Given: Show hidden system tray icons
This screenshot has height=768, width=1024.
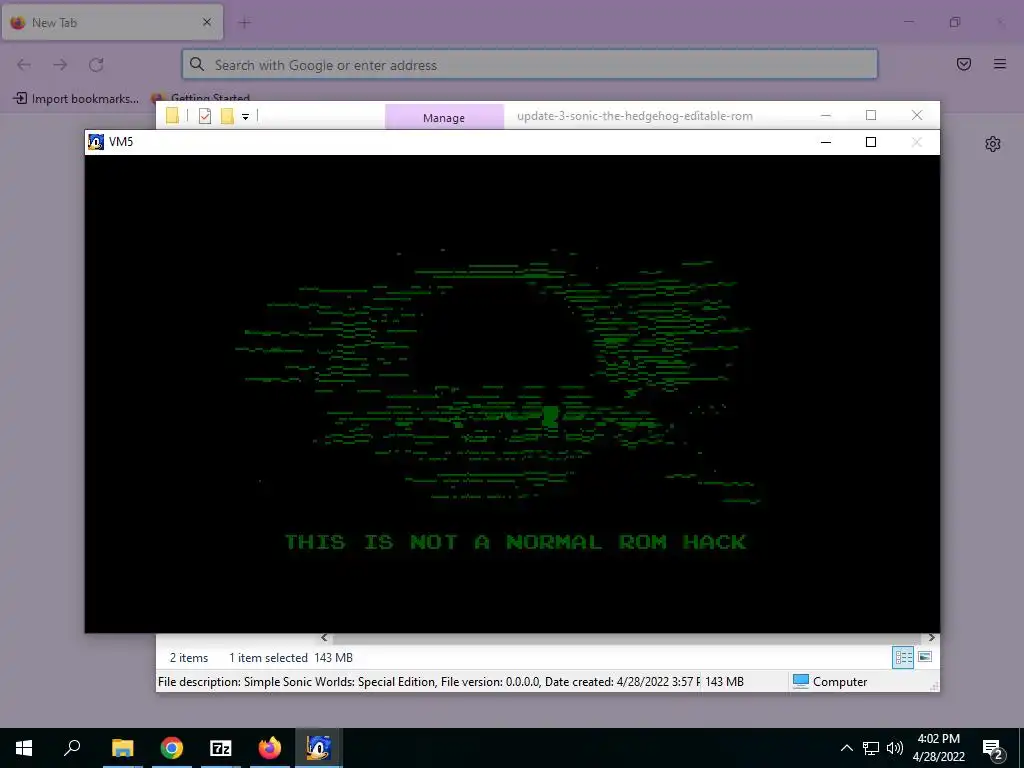Looking at the screenshot, I should (x=846, y=748).
